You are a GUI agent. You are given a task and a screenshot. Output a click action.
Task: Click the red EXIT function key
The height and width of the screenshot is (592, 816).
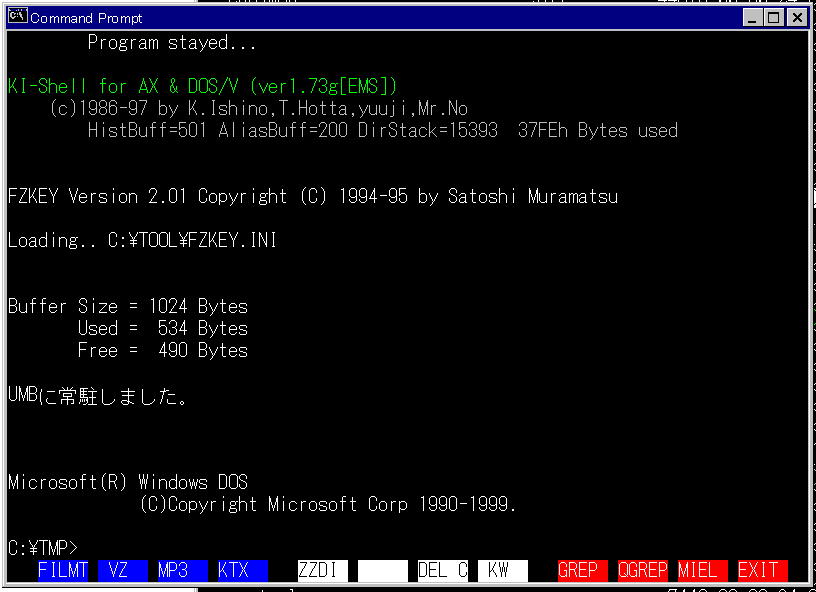click(762, 570)
